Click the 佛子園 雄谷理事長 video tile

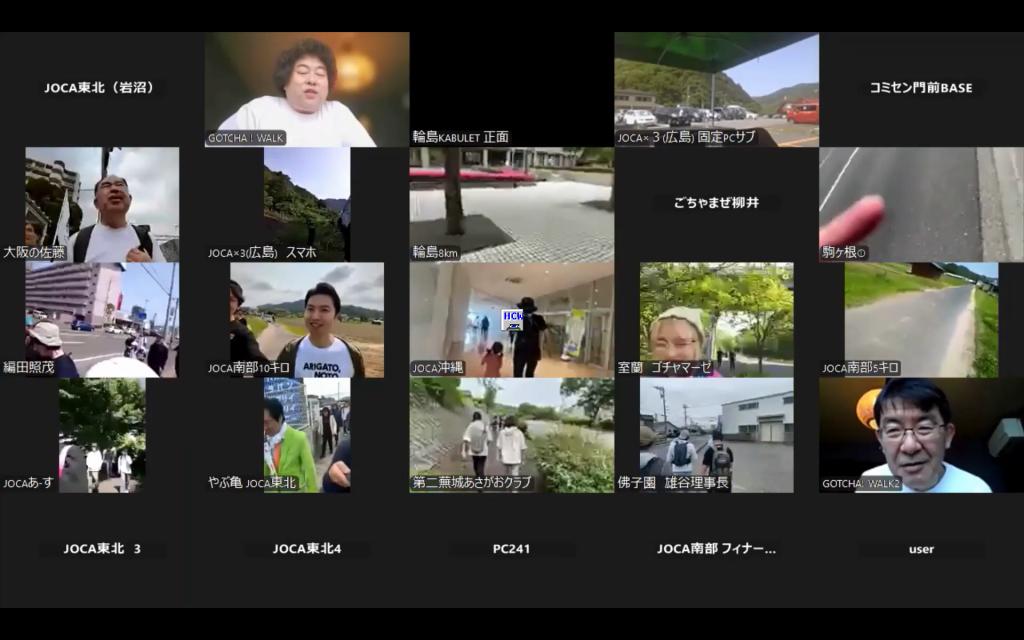pyautogui.click(x=716, y=435)
